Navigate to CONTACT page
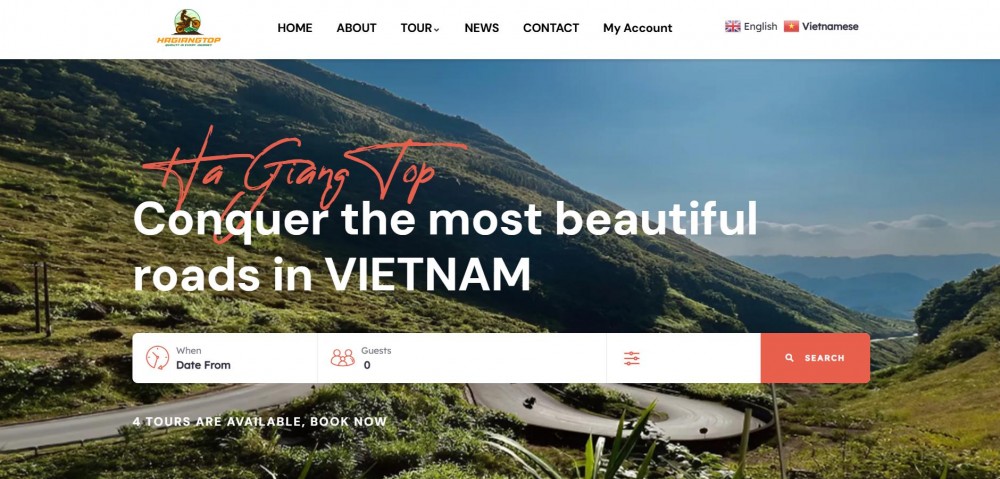 pyautogui.click(x=551, y=28)
